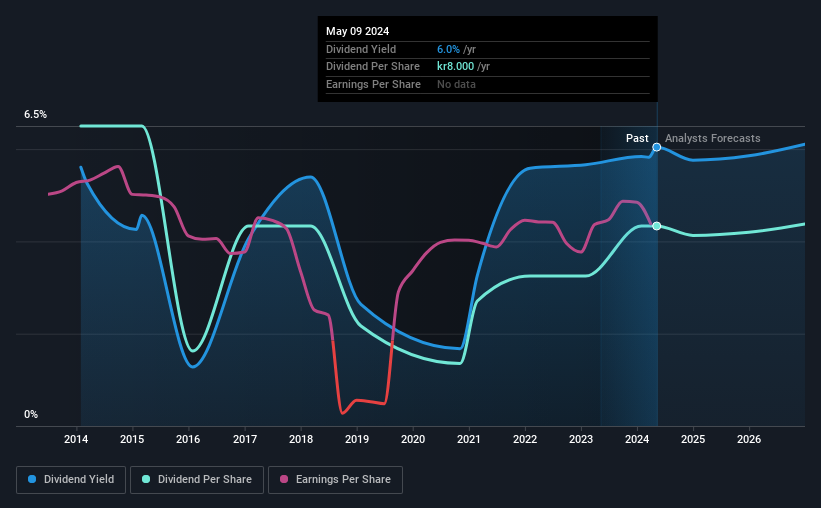Toggle the Earnings Per Share legend button
The height and width of the screenshot is (508, 821).
335,480
